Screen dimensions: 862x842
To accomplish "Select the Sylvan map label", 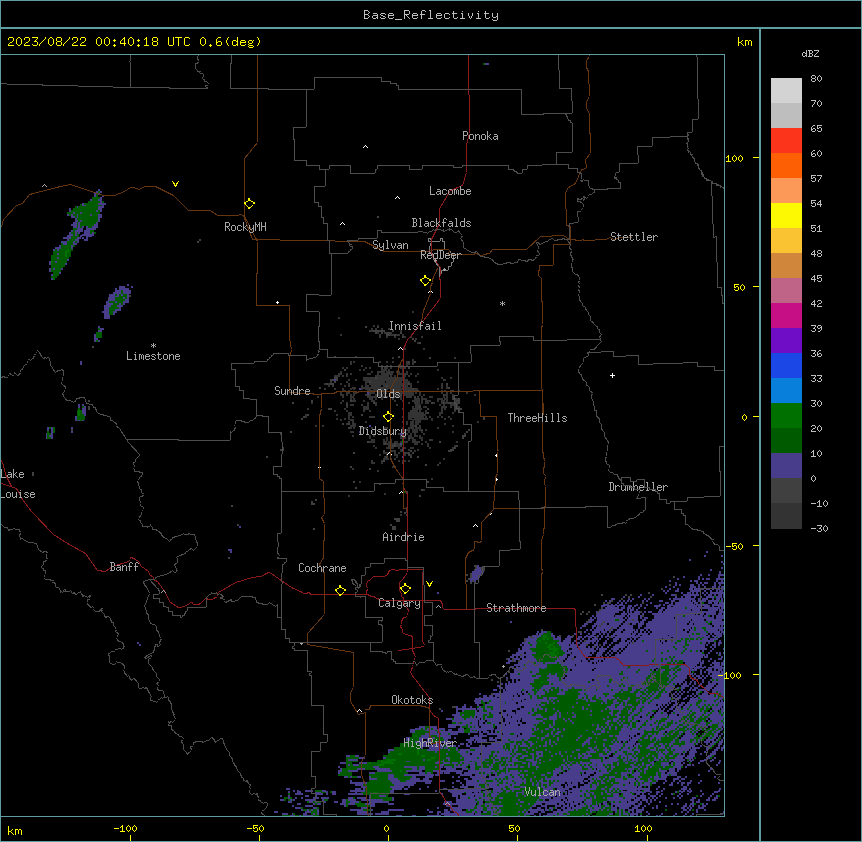I will pyautogui.click(x=390, y=245).
